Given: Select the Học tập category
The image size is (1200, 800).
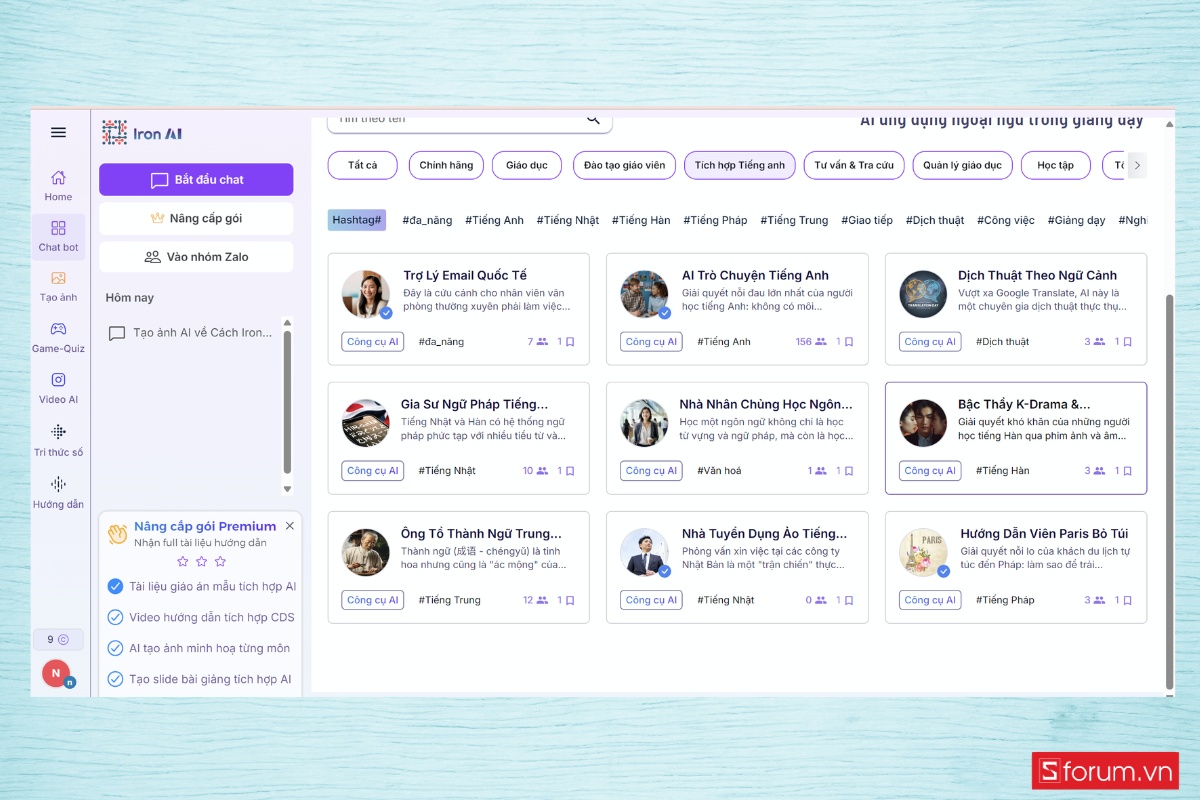Looking at the screenshot, I should click(1055, 165).
